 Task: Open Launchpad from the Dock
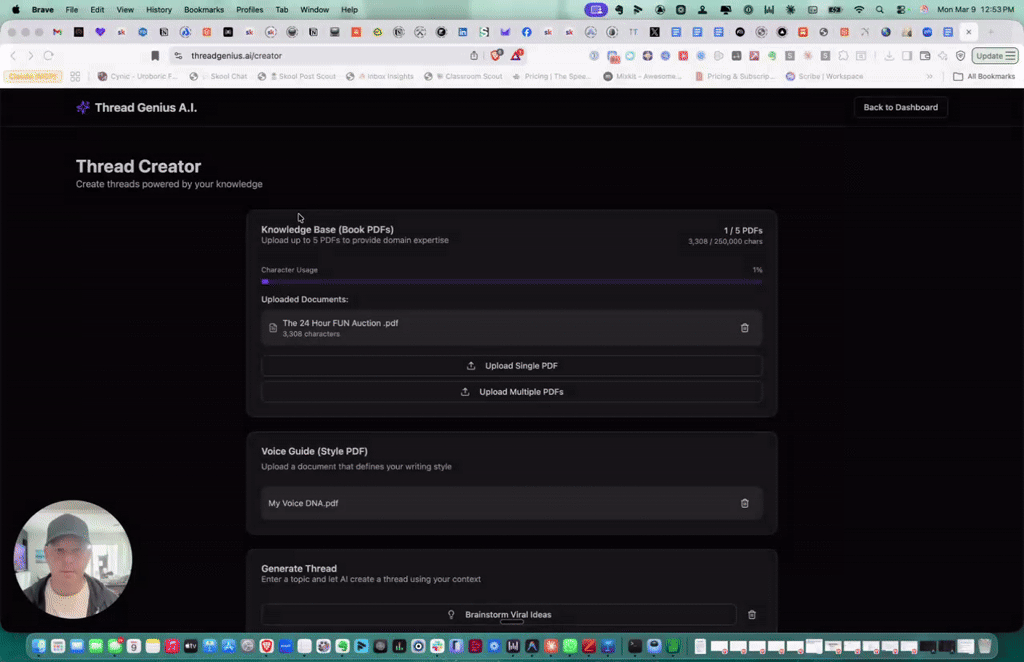(57, 646)
